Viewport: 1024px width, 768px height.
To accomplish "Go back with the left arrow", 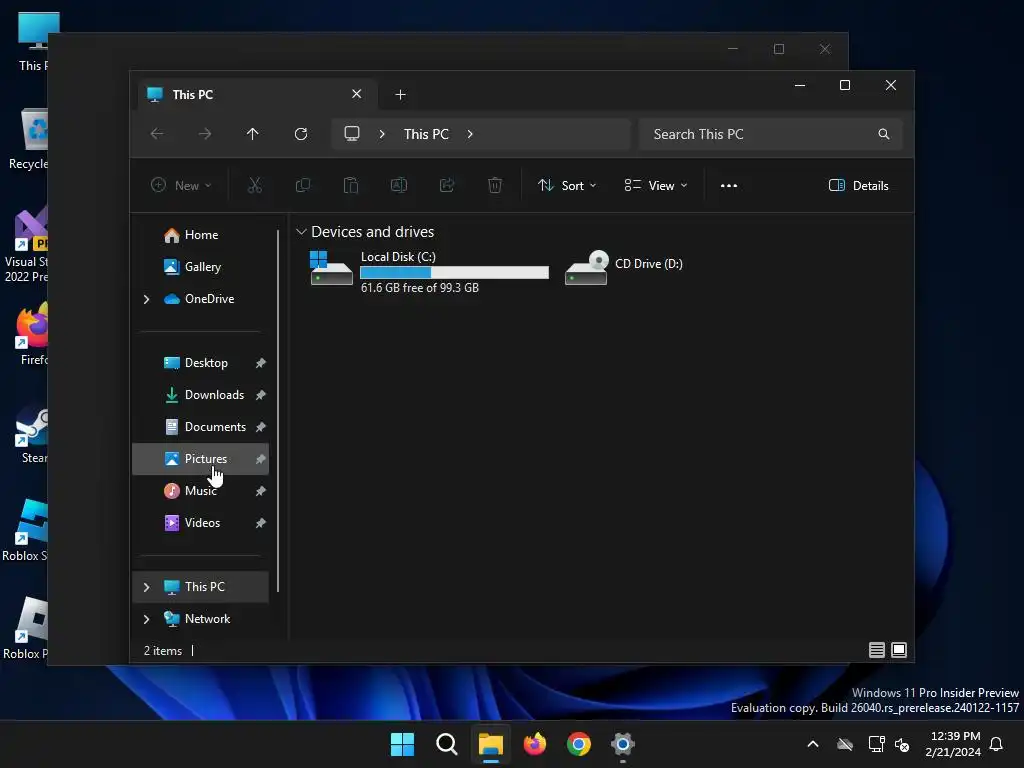I will (x=157, y=134).
